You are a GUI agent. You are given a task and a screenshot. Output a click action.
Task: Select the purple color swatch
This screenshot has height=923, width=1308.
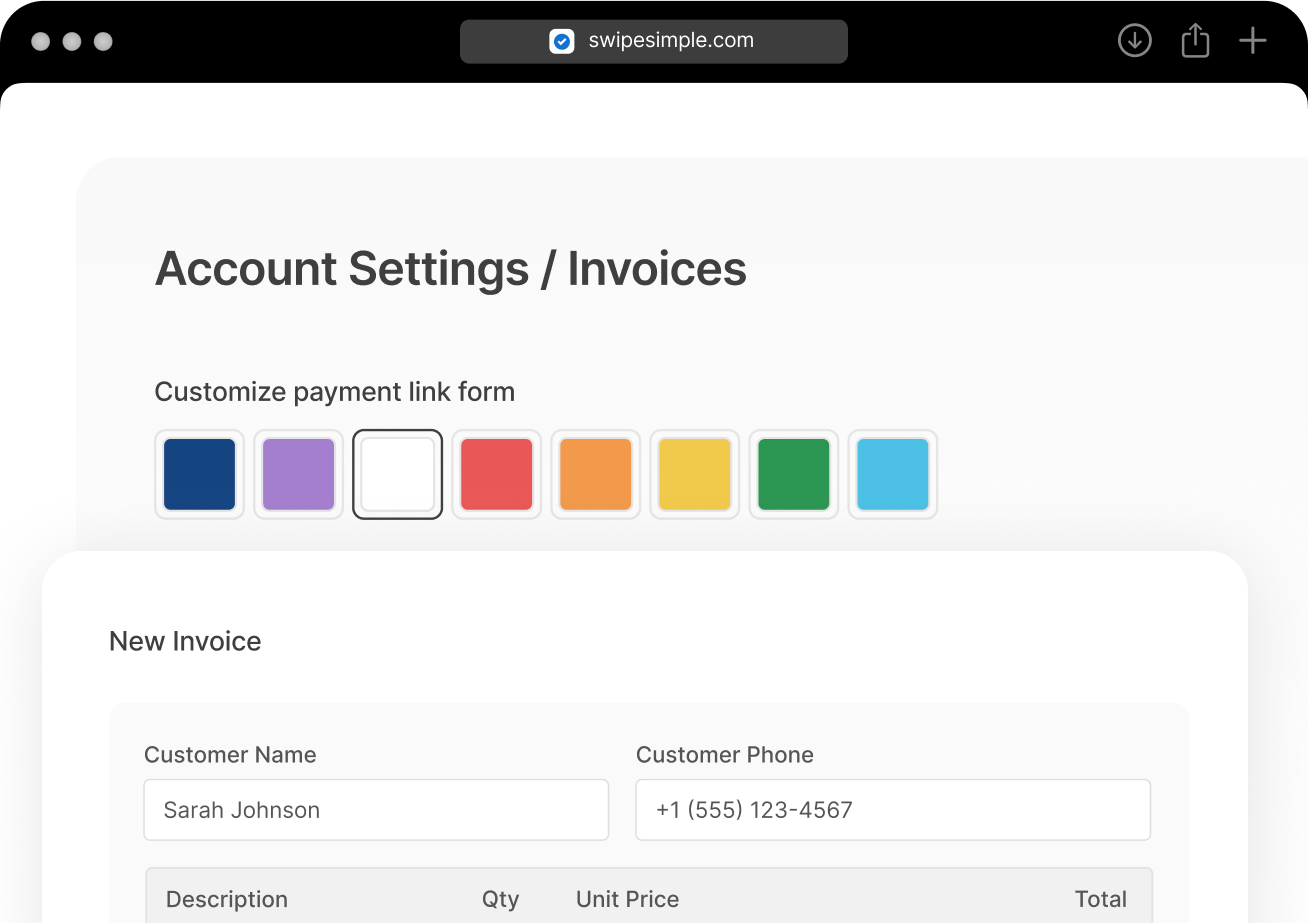pos(299,474)
